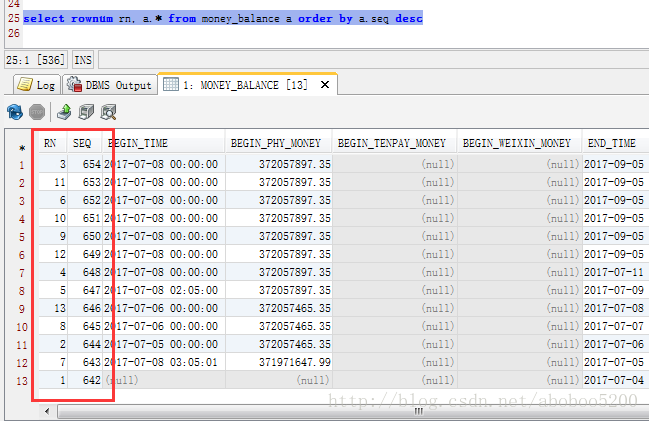Click the null BEGIN_TIME cell in row 13
The width and height of the screenshot is (649, 421).
click(164, 380)
